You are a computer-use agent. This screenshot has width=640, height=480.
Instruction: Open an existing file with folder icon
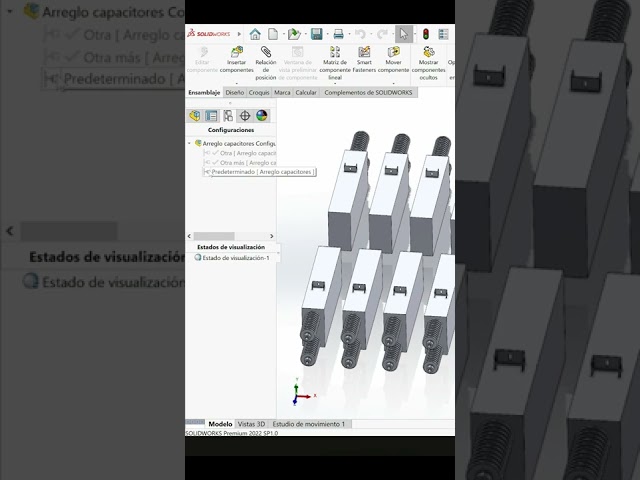click(294, 34)
